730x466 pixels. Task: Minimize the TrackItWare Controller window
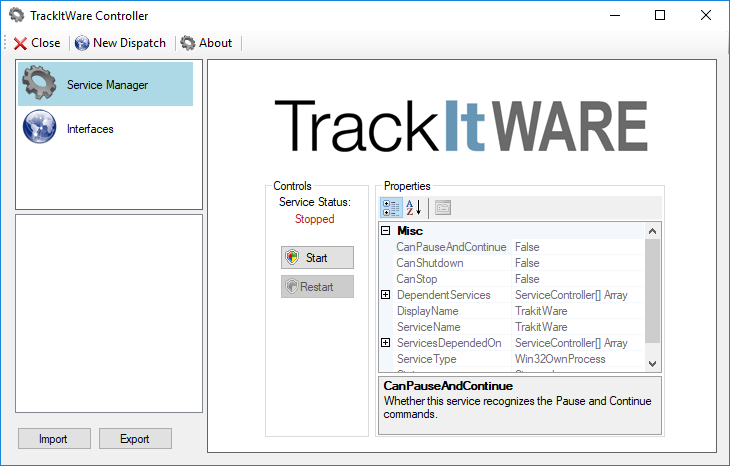pyautogui.click(x=615, y=15)
